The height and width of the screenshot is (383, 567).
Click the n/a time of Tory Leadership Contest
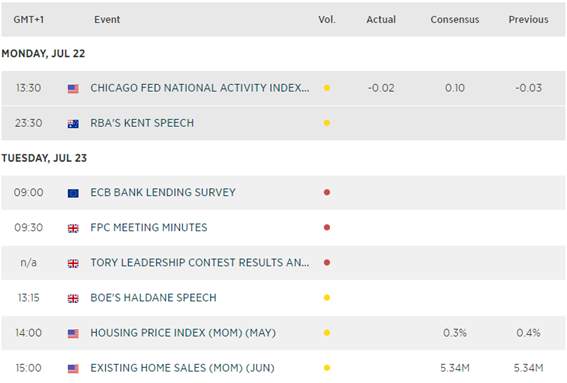29,263
